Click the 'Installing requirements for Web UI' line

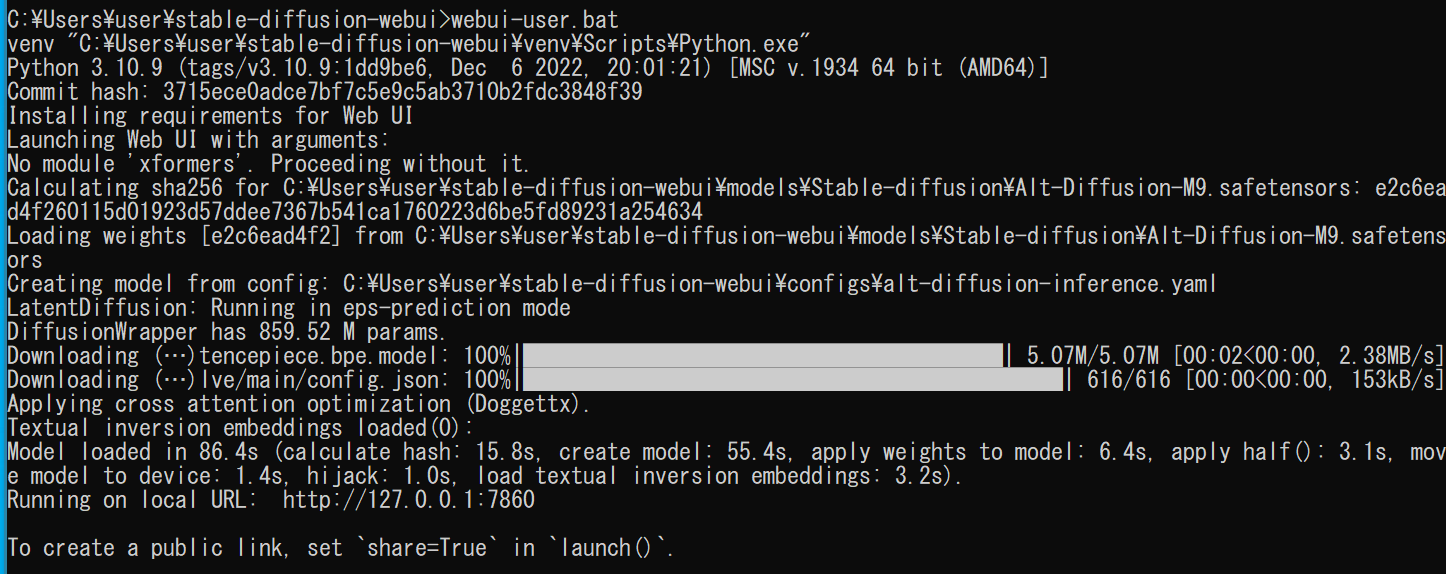point(209,115)
